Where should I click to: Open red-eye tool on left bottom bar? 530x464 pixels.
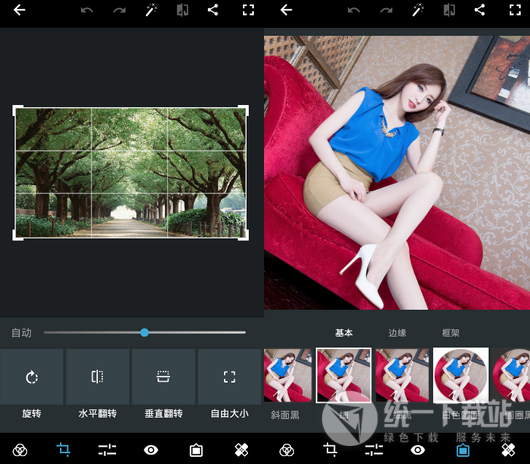pos(151,450)
